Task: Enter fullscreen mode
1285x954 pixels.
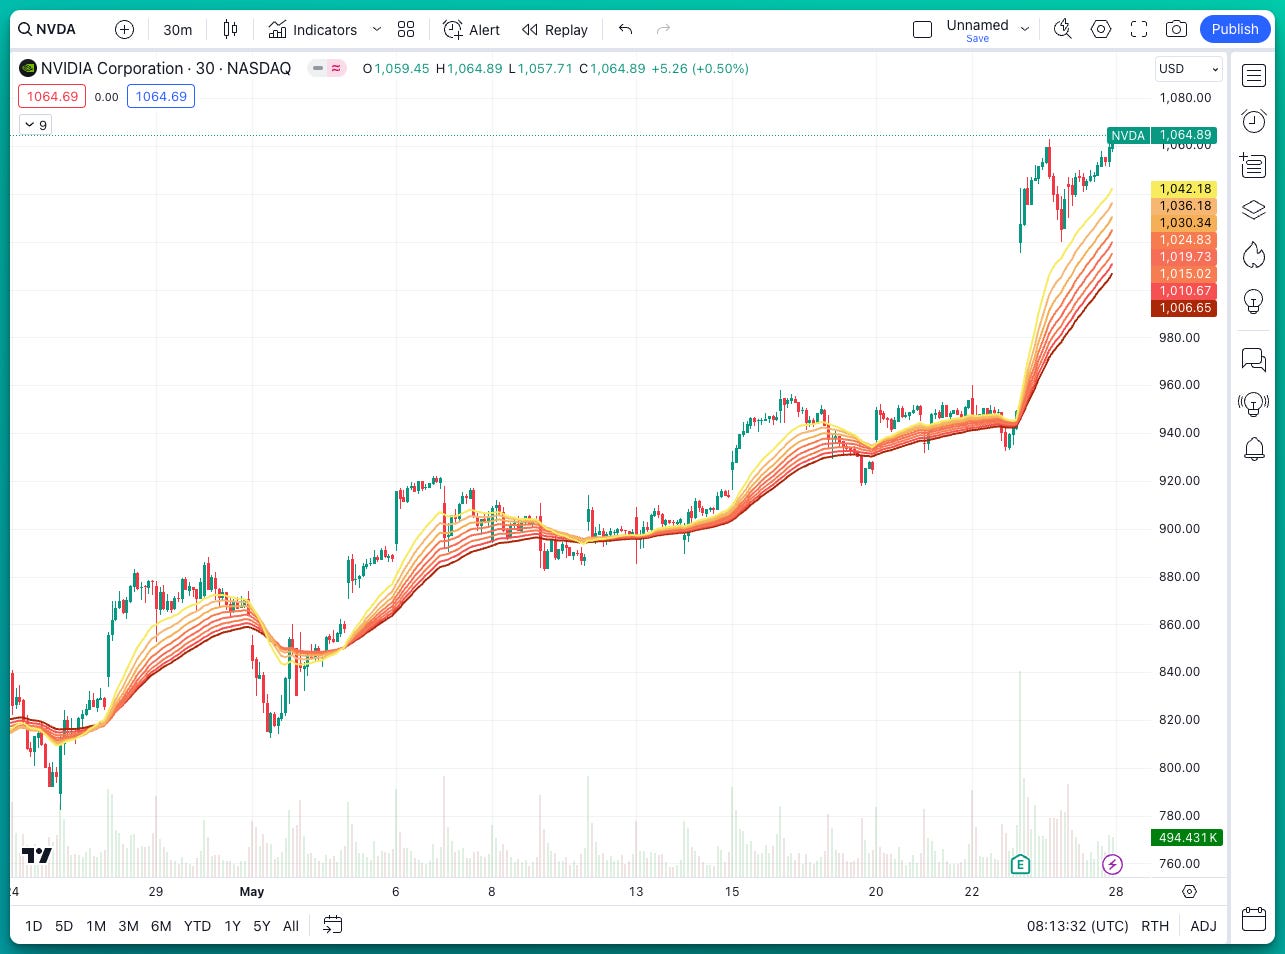Action: pyautogui.click(x=1139, y=29)
